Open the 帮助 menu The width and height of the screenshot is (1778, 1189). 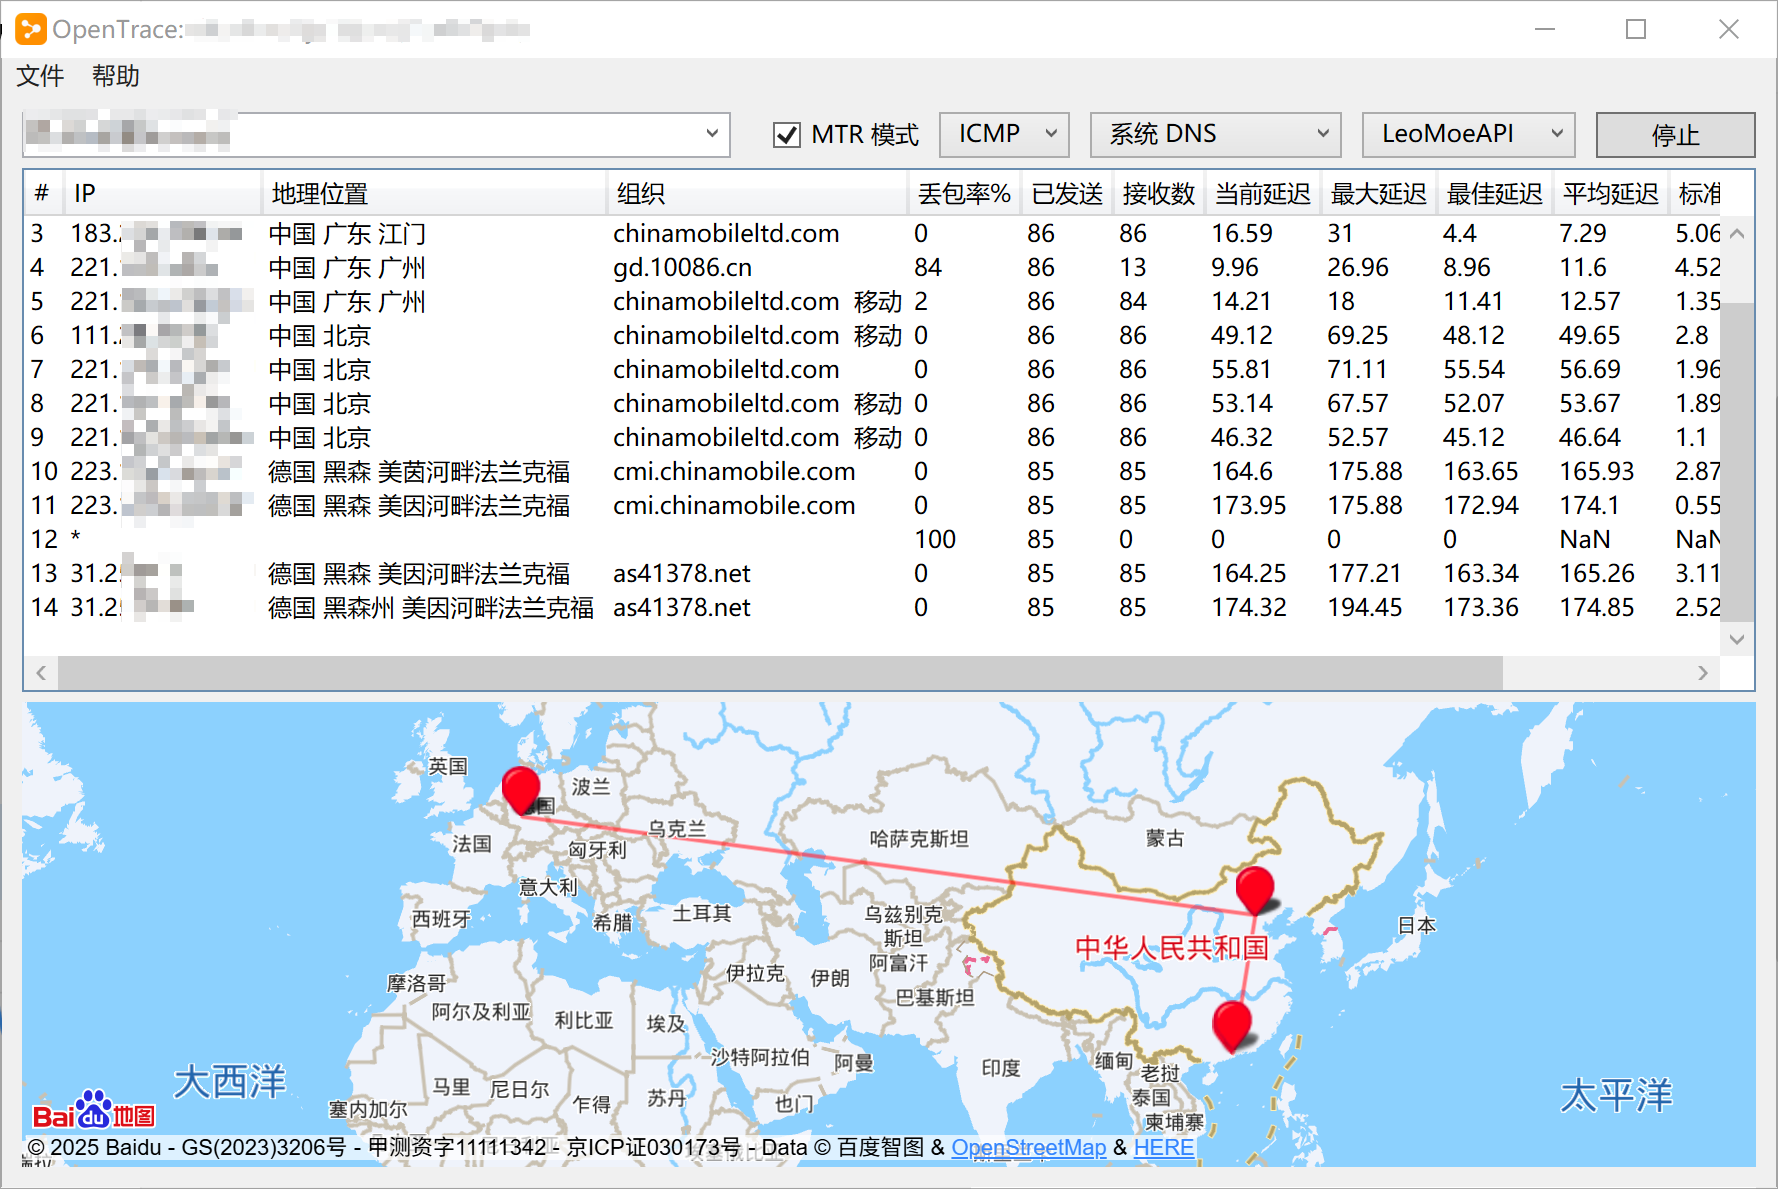115,76
